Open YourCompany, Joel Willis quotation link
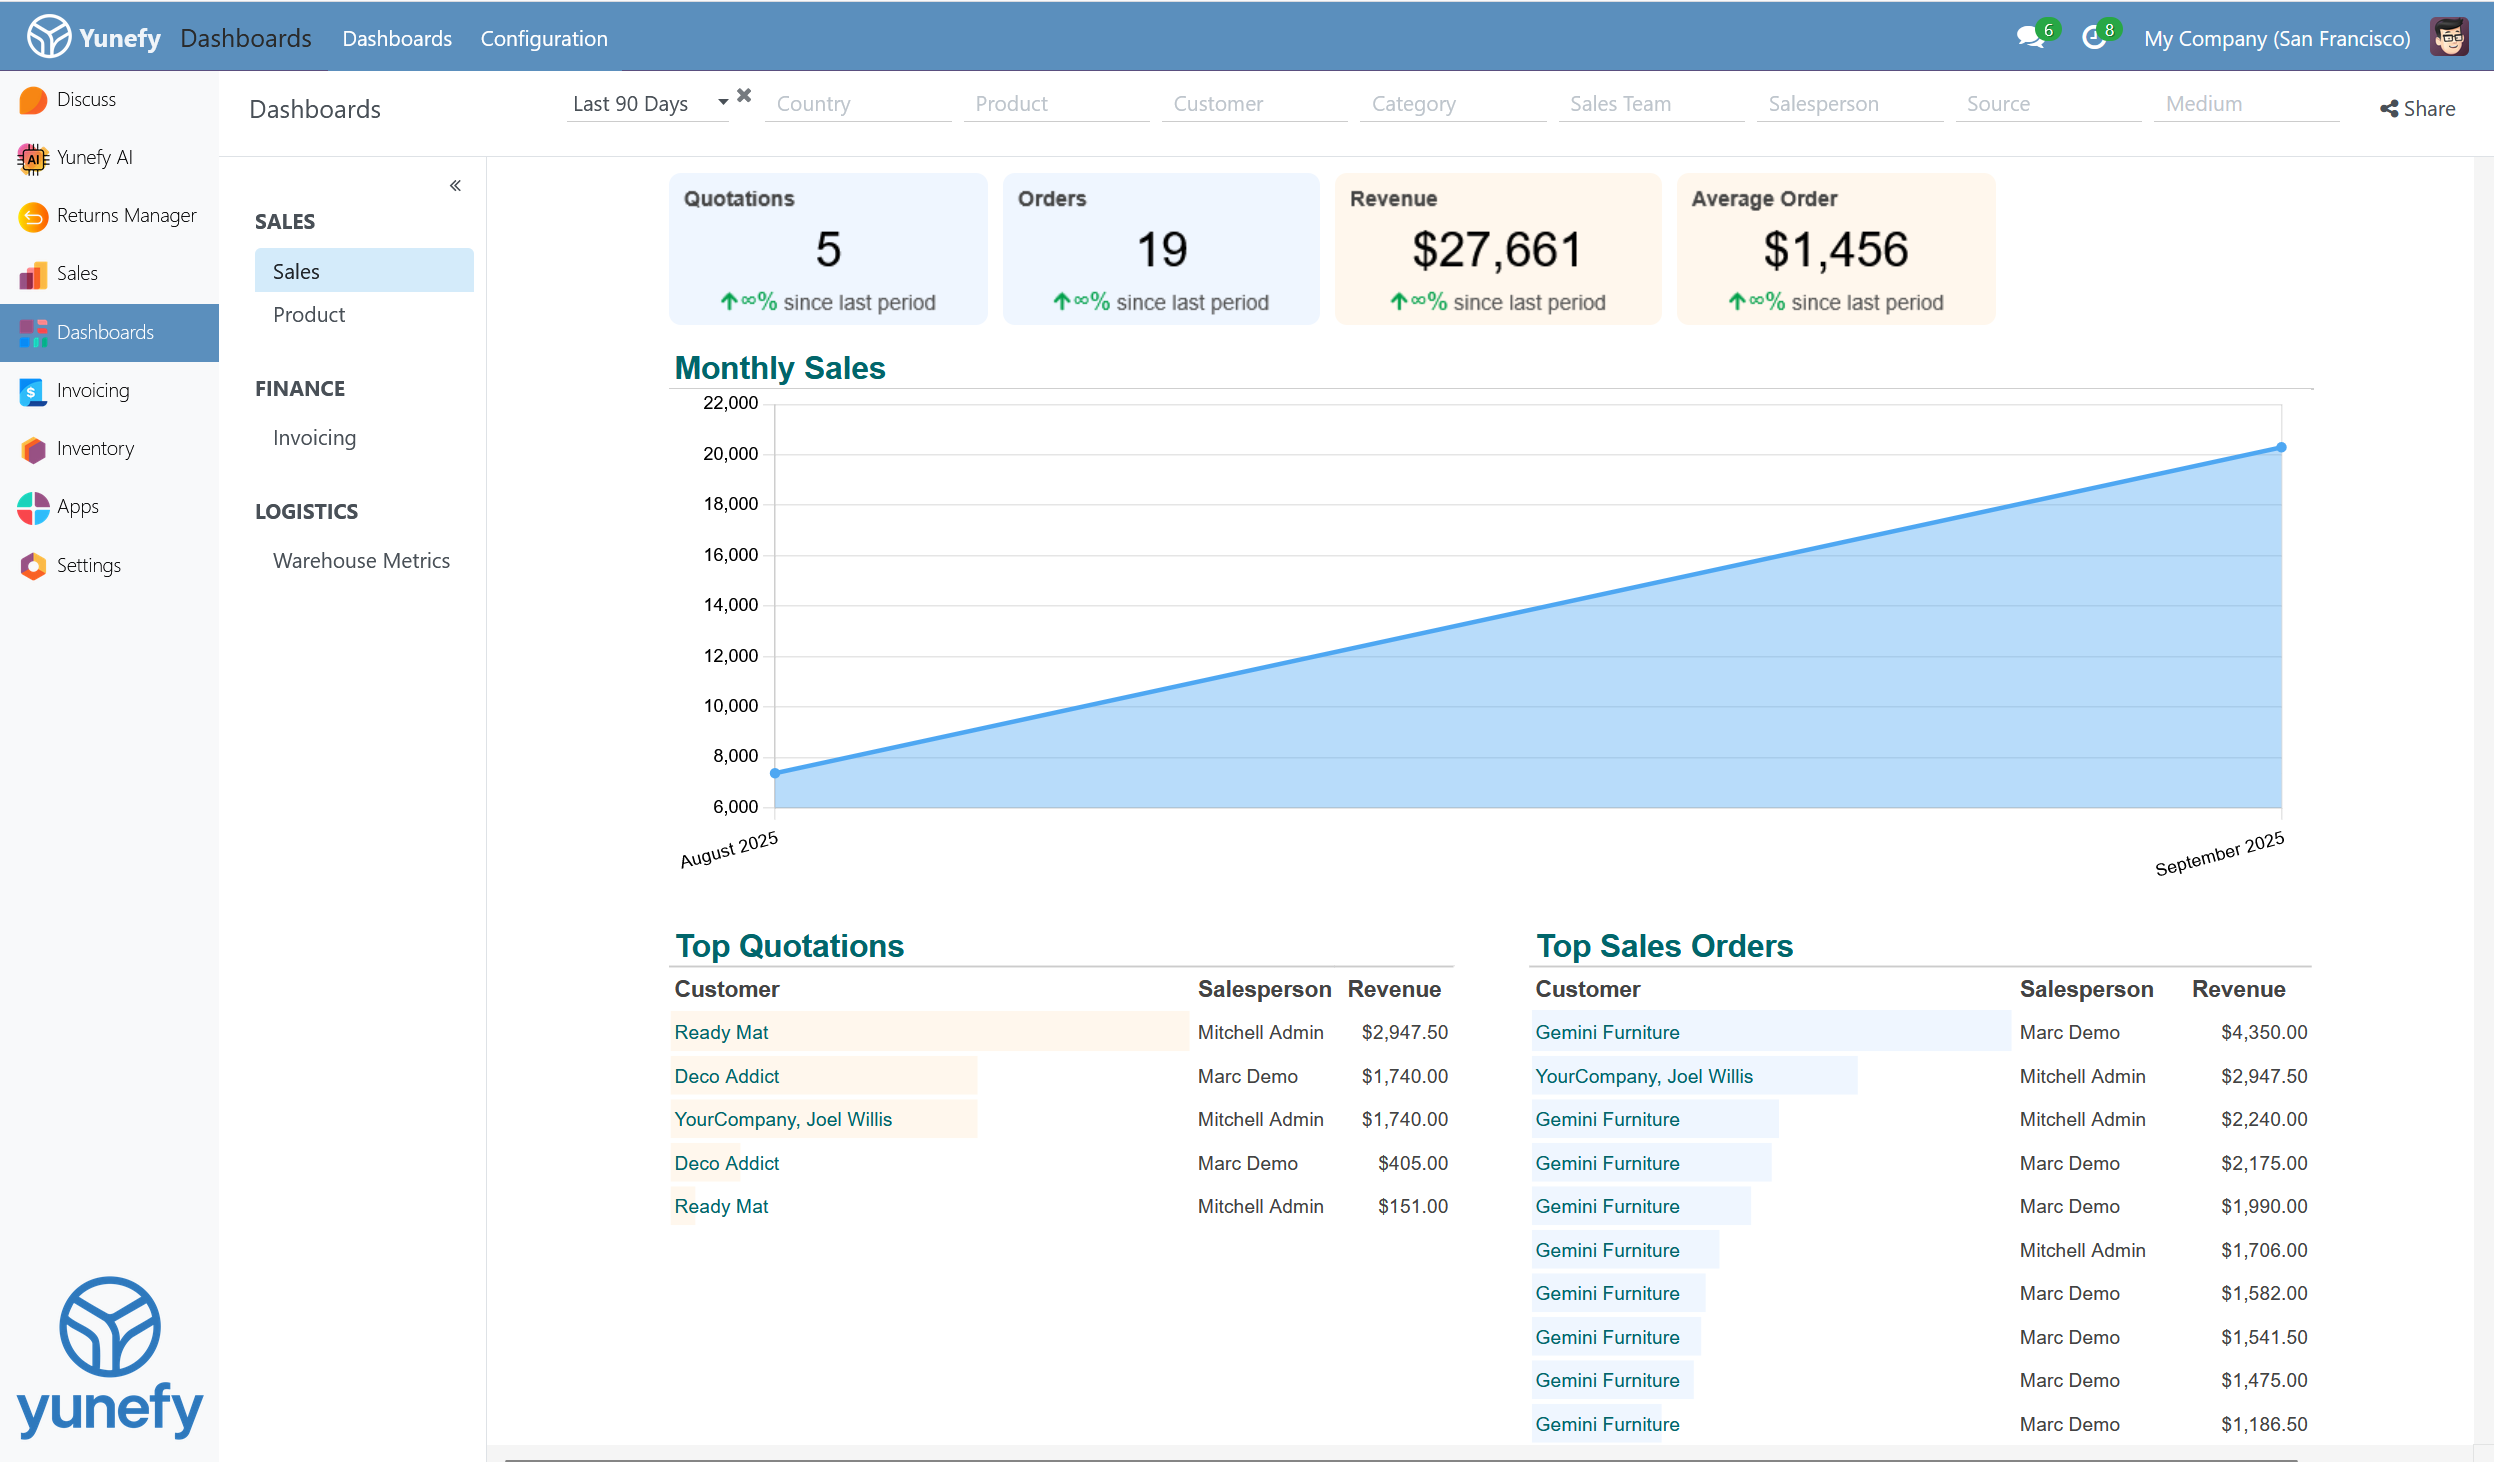 782,1120
